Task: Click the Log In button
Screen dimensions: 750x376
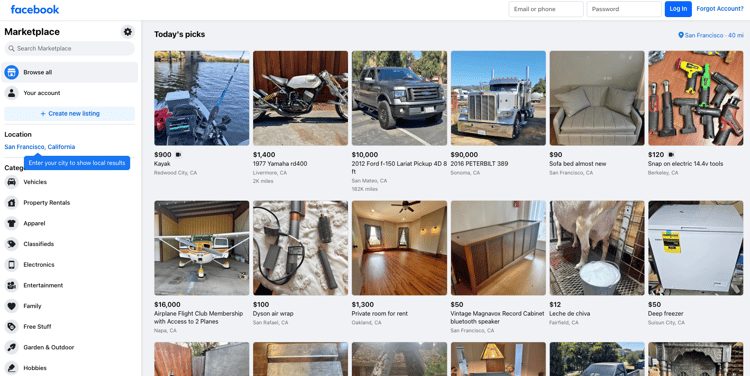Action: pos(678,9)
